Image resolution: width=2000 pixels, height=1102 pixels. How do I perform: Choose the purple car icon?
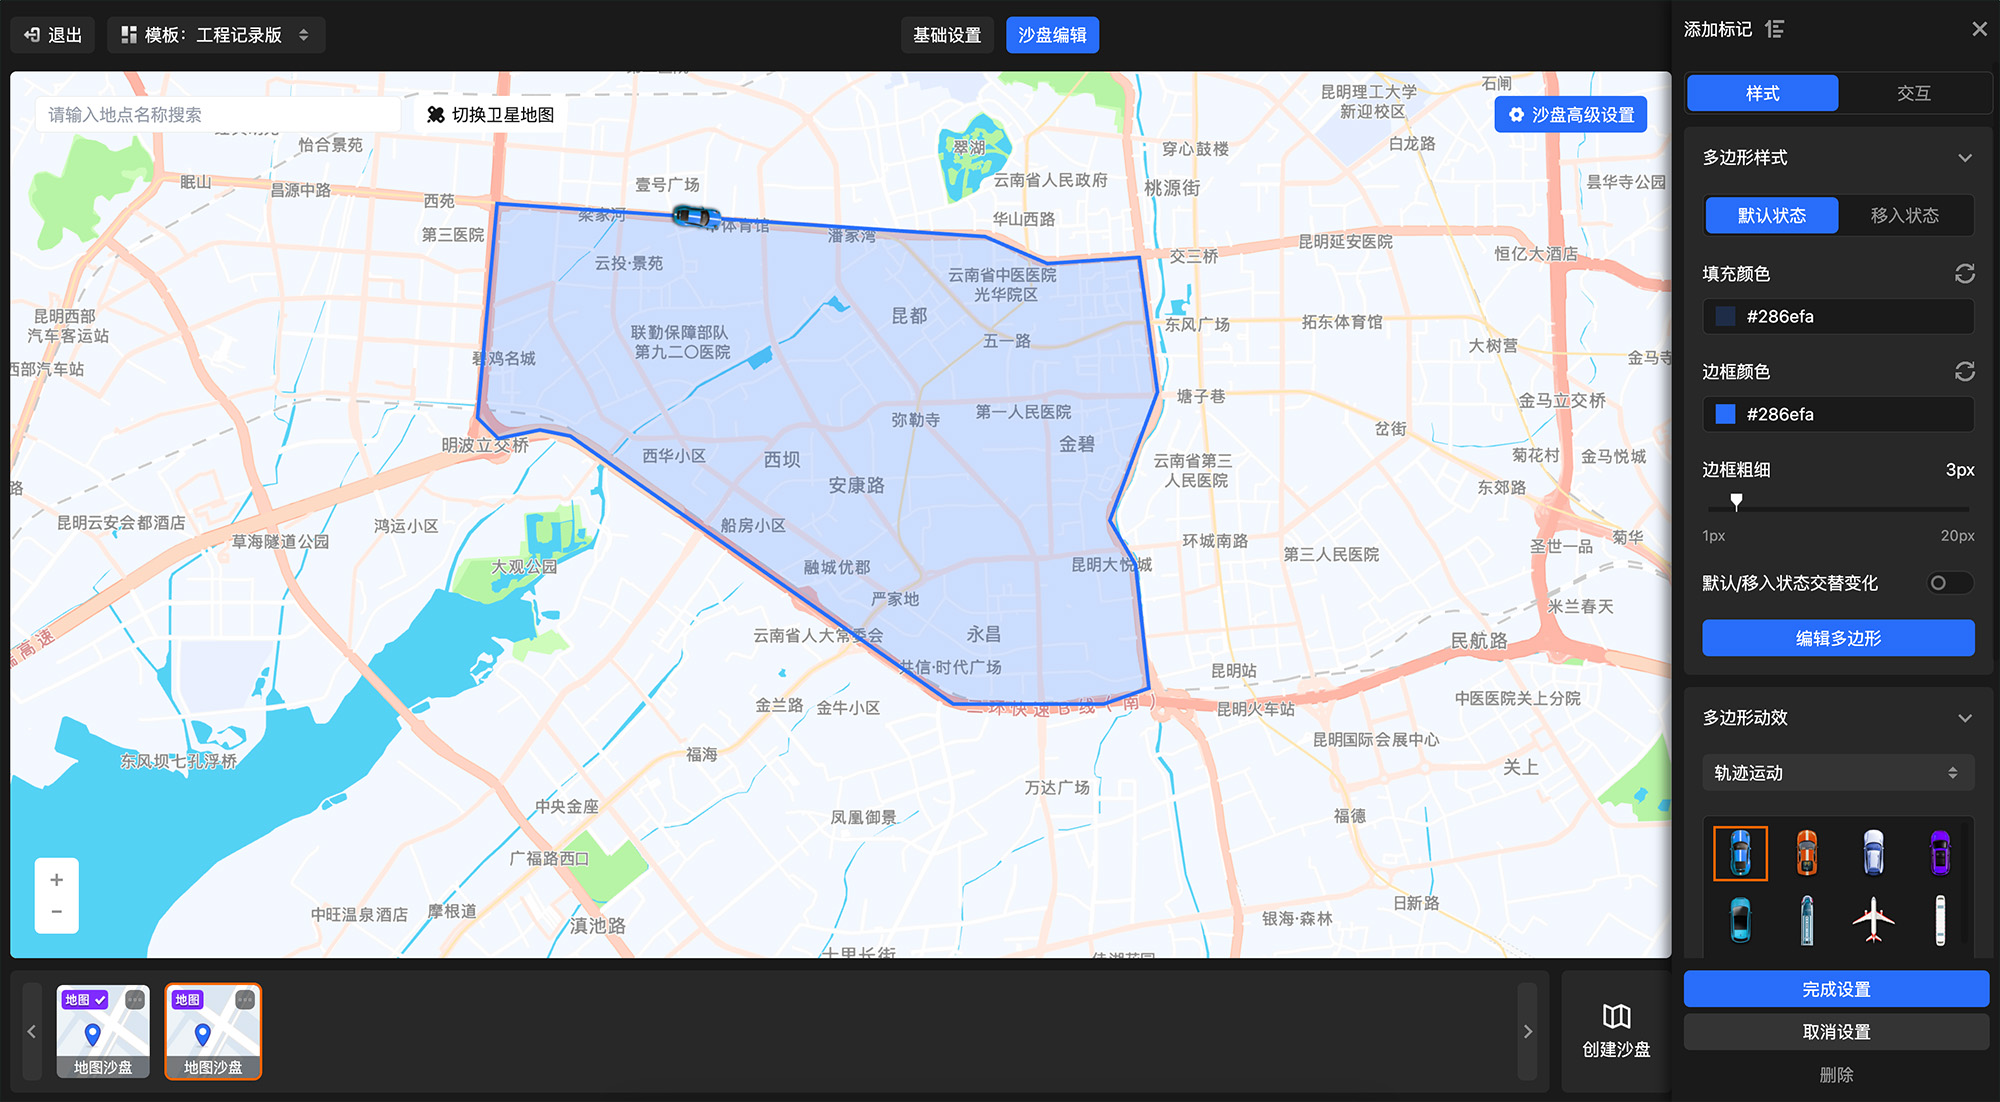point(1939,853)
